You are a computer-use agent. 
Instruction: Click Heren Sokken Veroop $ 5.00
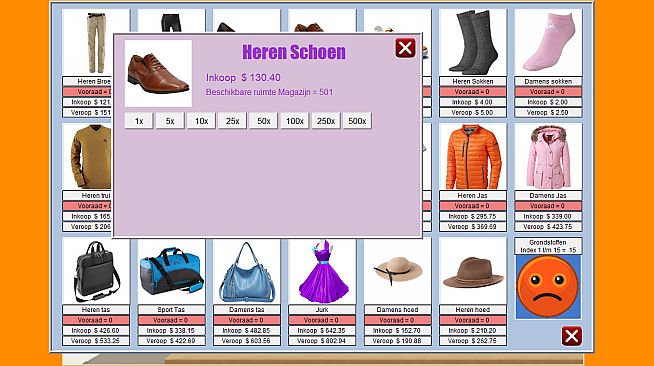pyautogui.click(x=473, y=113)
